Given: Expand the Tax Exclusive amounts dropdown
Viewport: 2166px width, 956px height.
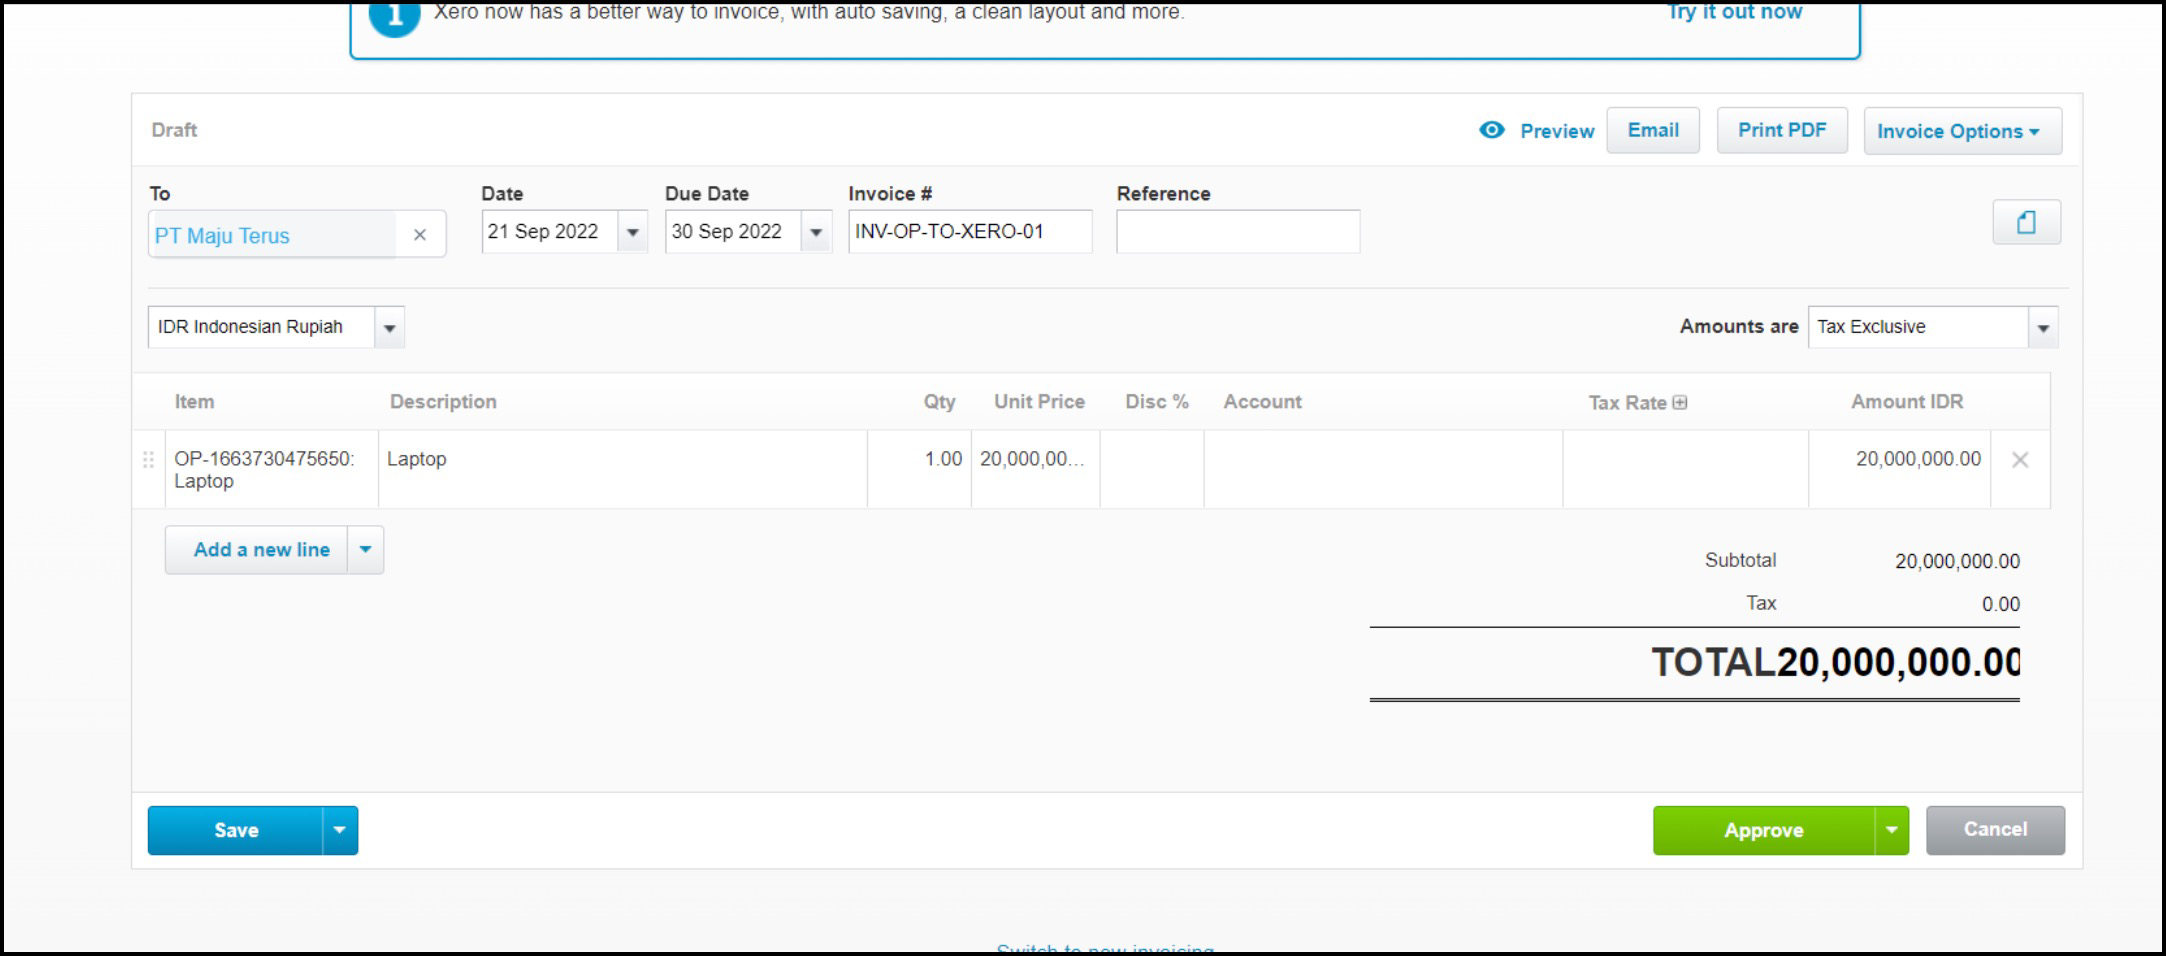Looking at the screenshot, I should click(x=2042, y=328).
